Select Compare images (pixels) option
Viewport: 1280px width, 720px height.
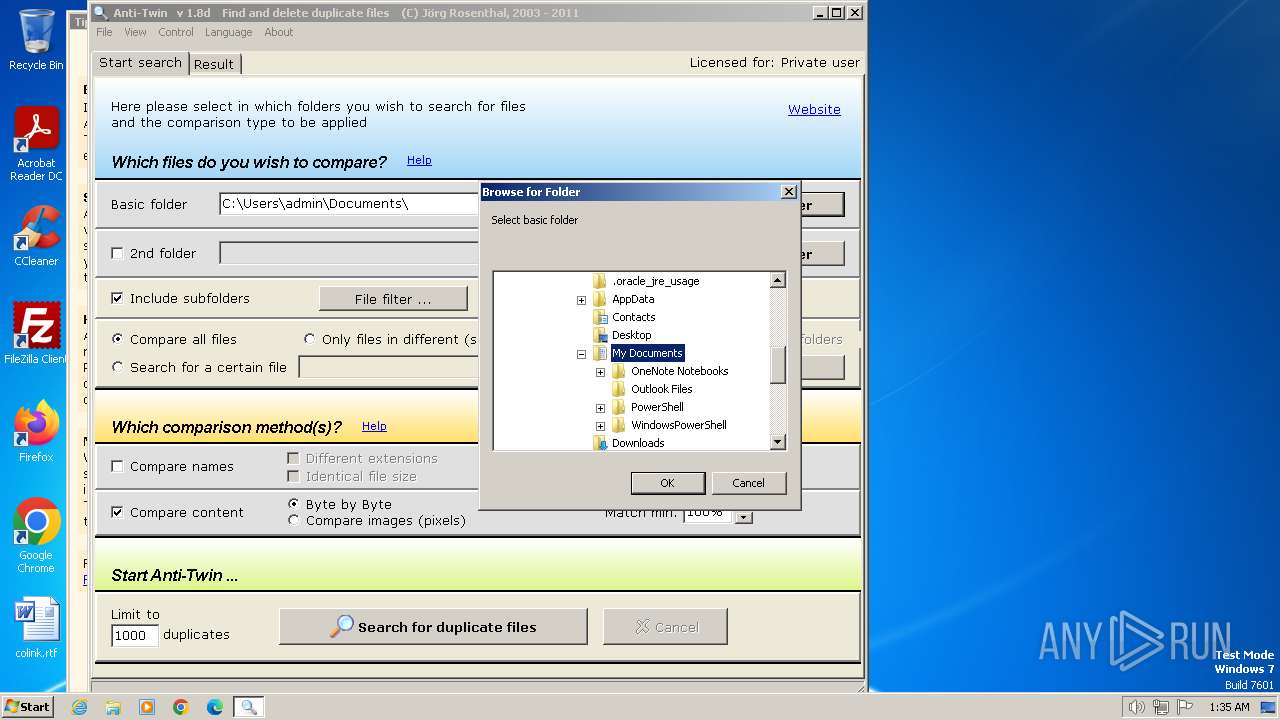293,520
